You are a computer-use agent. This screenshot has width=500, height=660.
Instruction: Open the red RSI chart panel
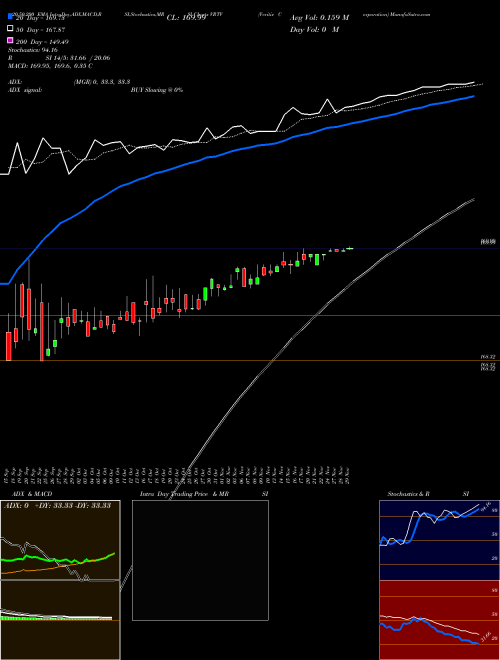click(439, 620)
